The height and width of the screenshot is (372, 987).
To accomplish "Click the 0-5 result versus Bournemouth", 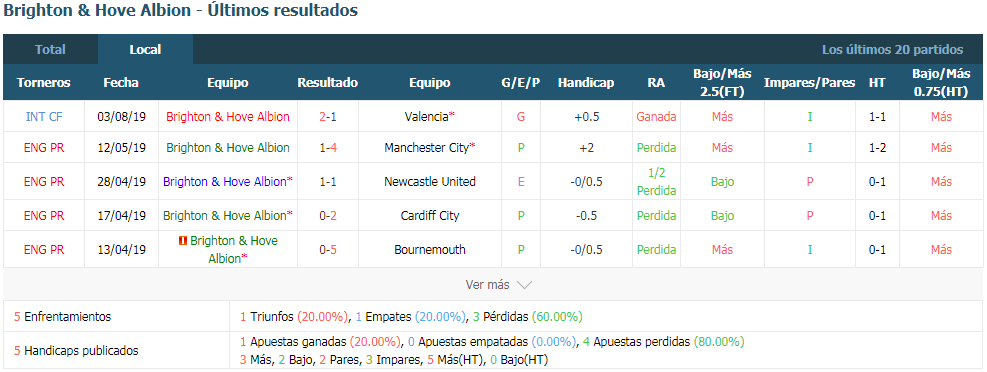I will (328, 250).
